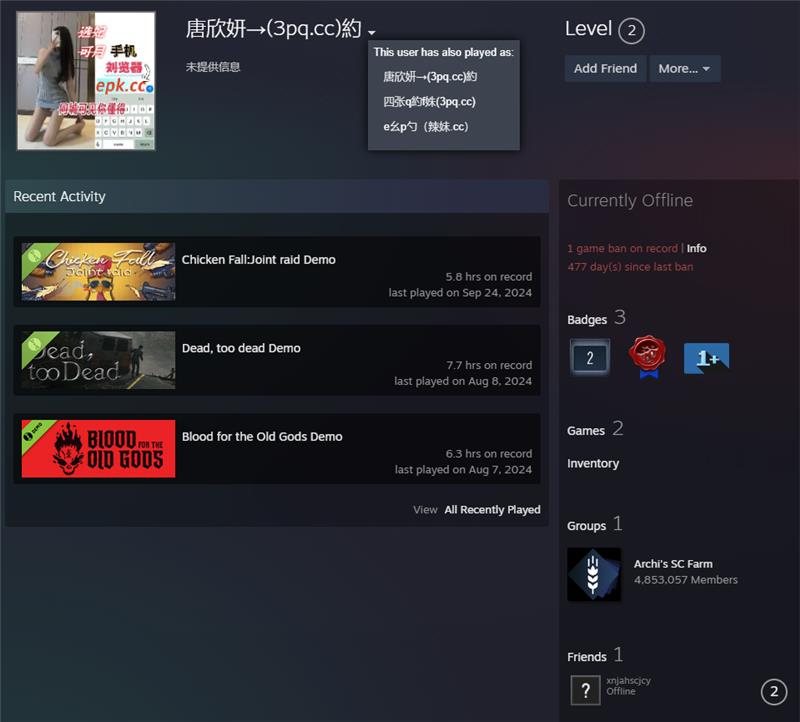The image size is (800, 722).
Task: Click the 'Currently Offline' status text
Action: click(630, 201)
